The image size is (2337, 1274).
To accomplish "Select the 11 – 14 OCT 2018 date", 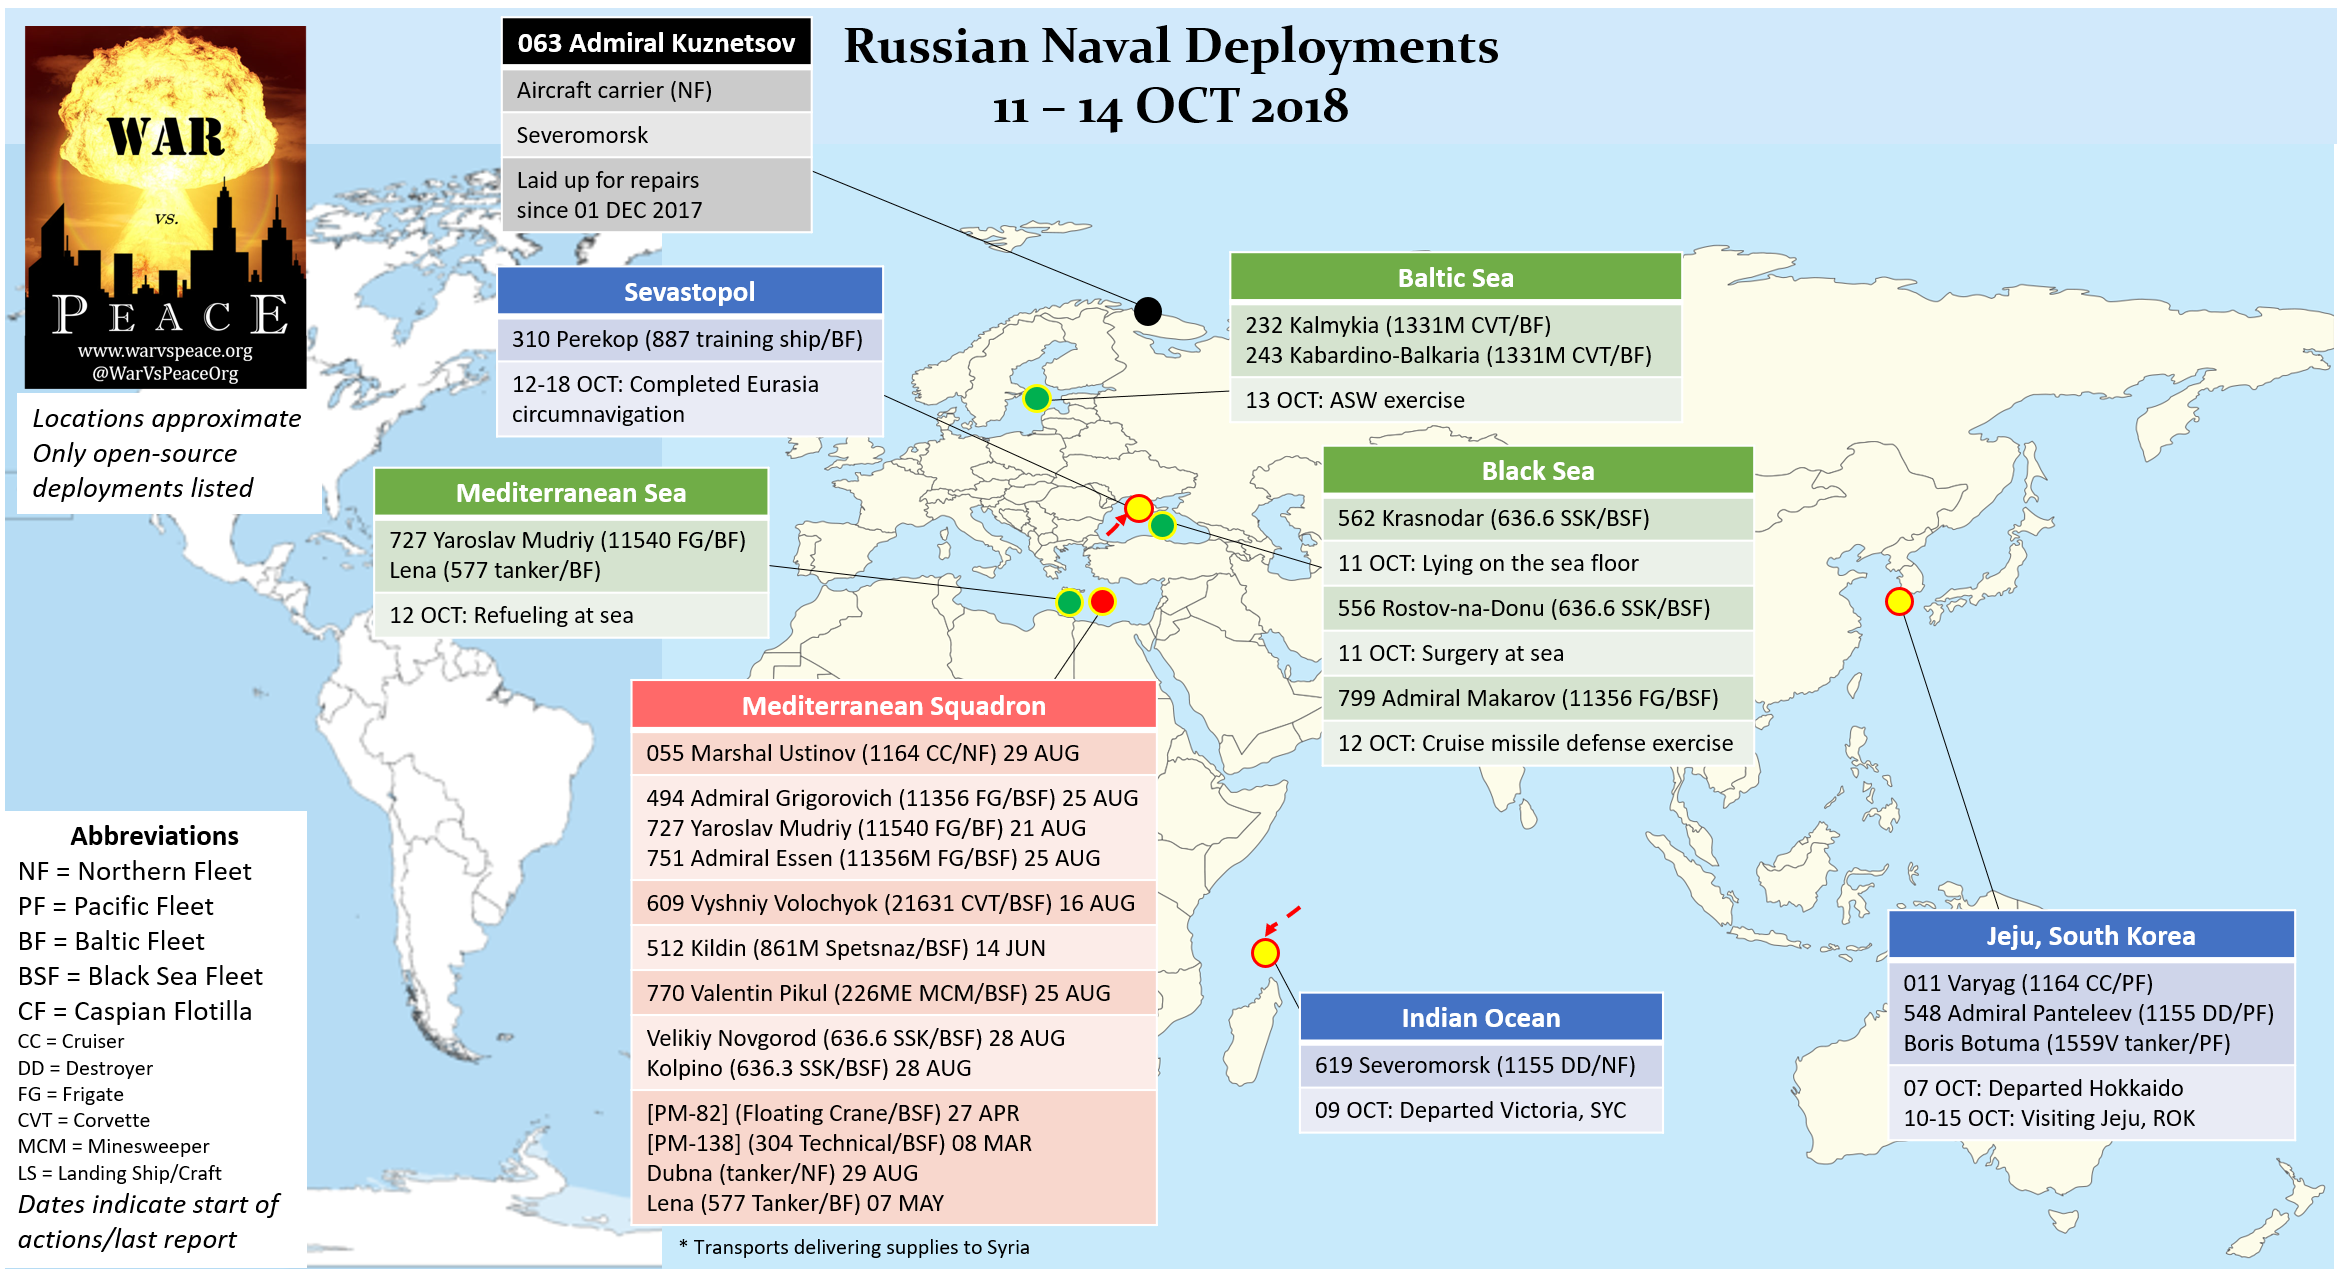I will point(1171,106).
